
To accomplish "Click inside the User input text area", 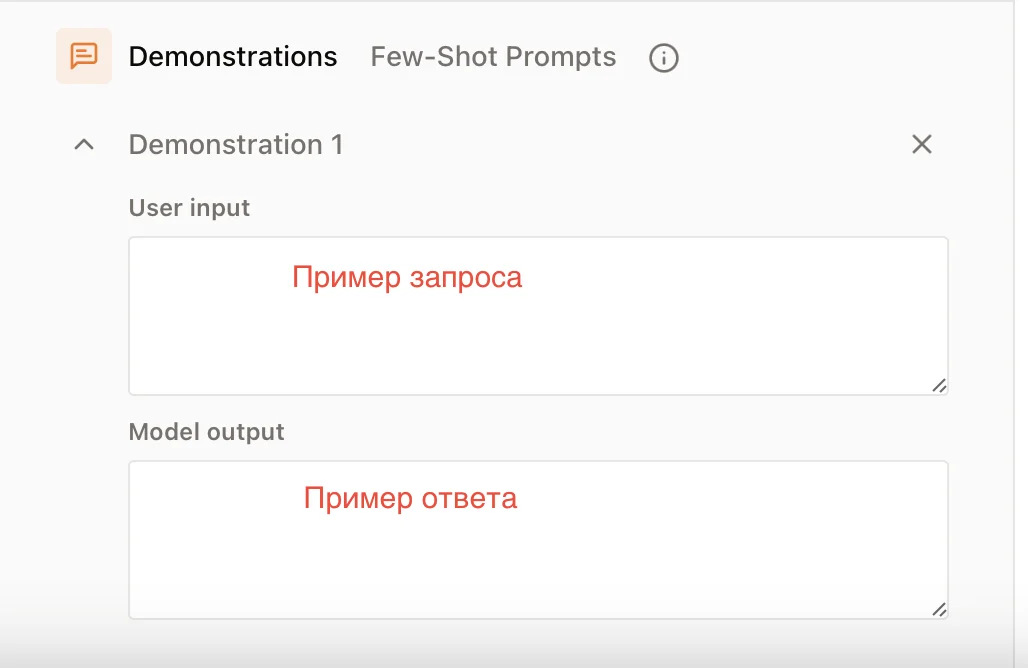I will pyautogui.click(x=538, y=316).
